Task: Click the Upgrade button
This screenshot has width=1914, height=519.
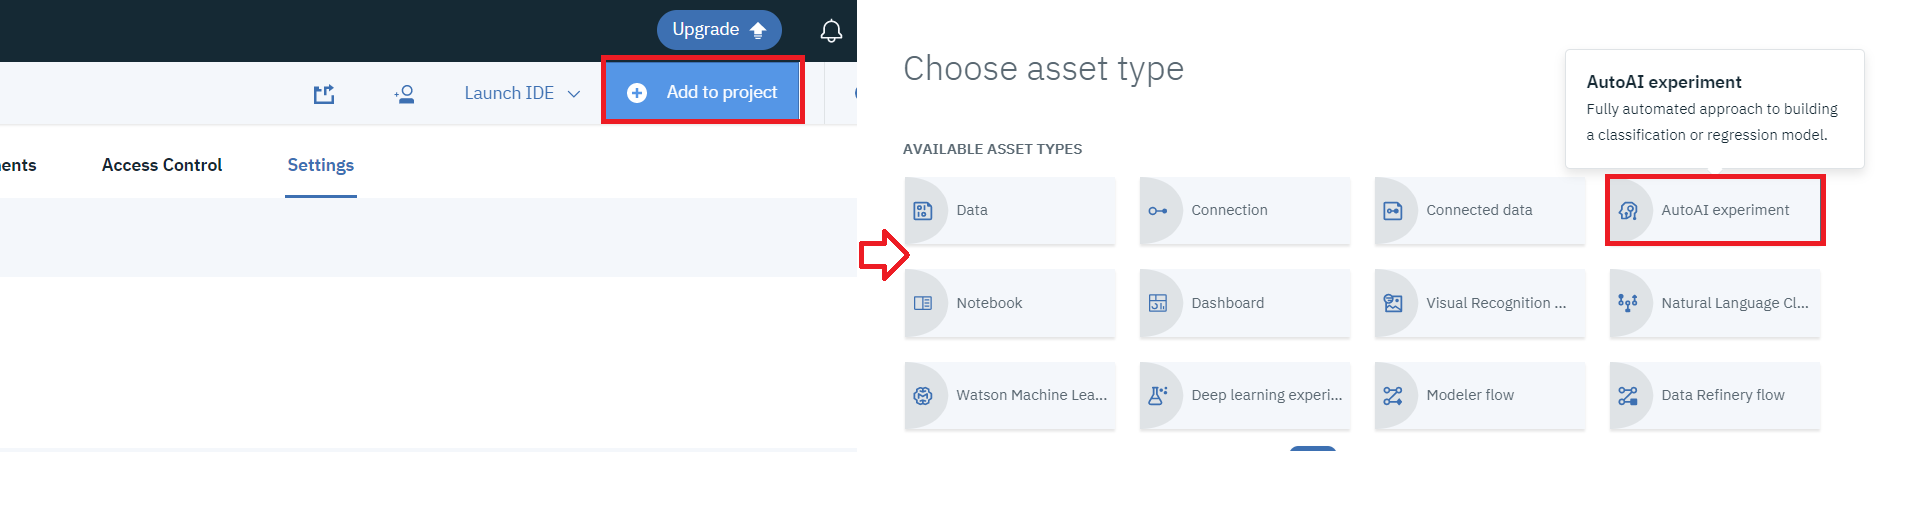Action: point(718,30)
